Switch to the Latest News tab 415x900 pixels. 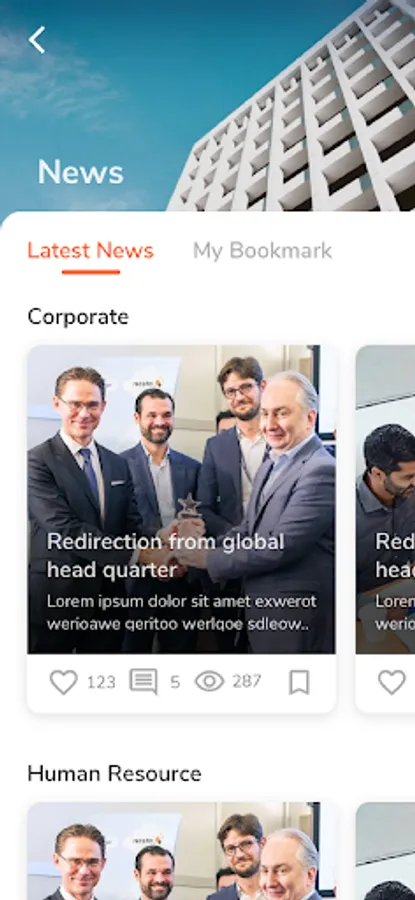point(91,251)
